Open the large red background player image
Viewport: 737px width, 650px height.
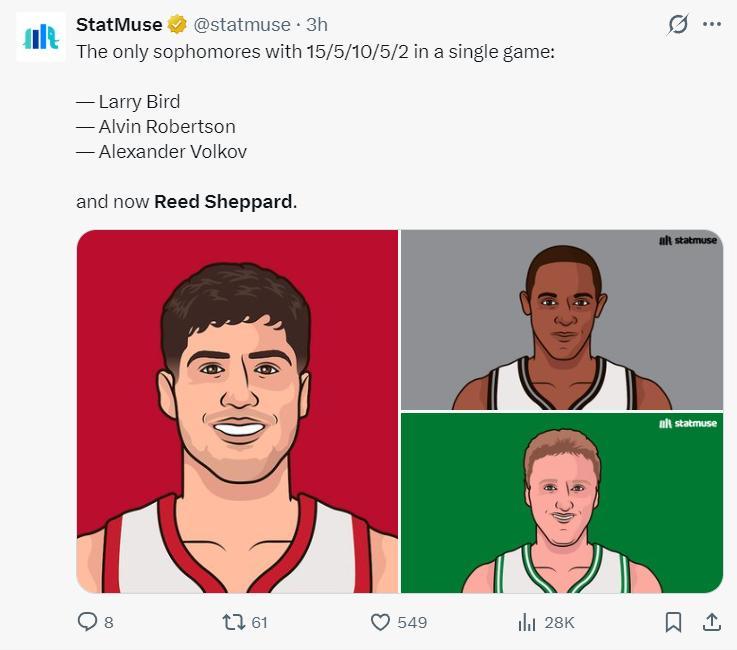click(x=238, y=411)
